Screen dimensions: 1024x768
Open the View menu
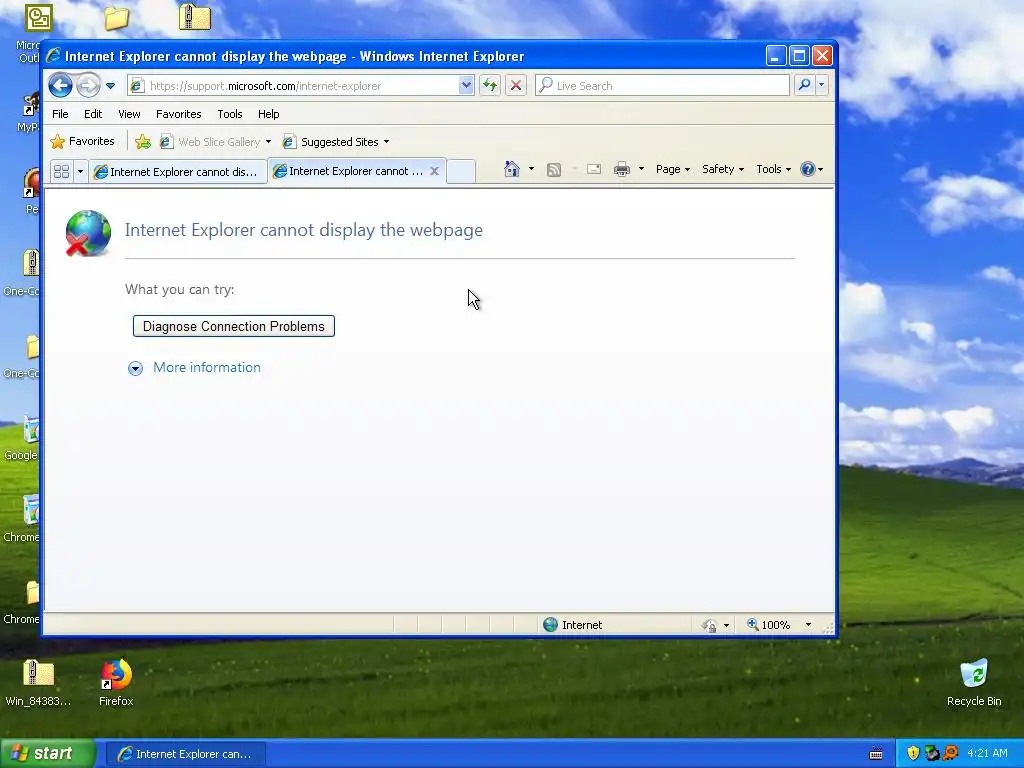(x=129, y=114)
